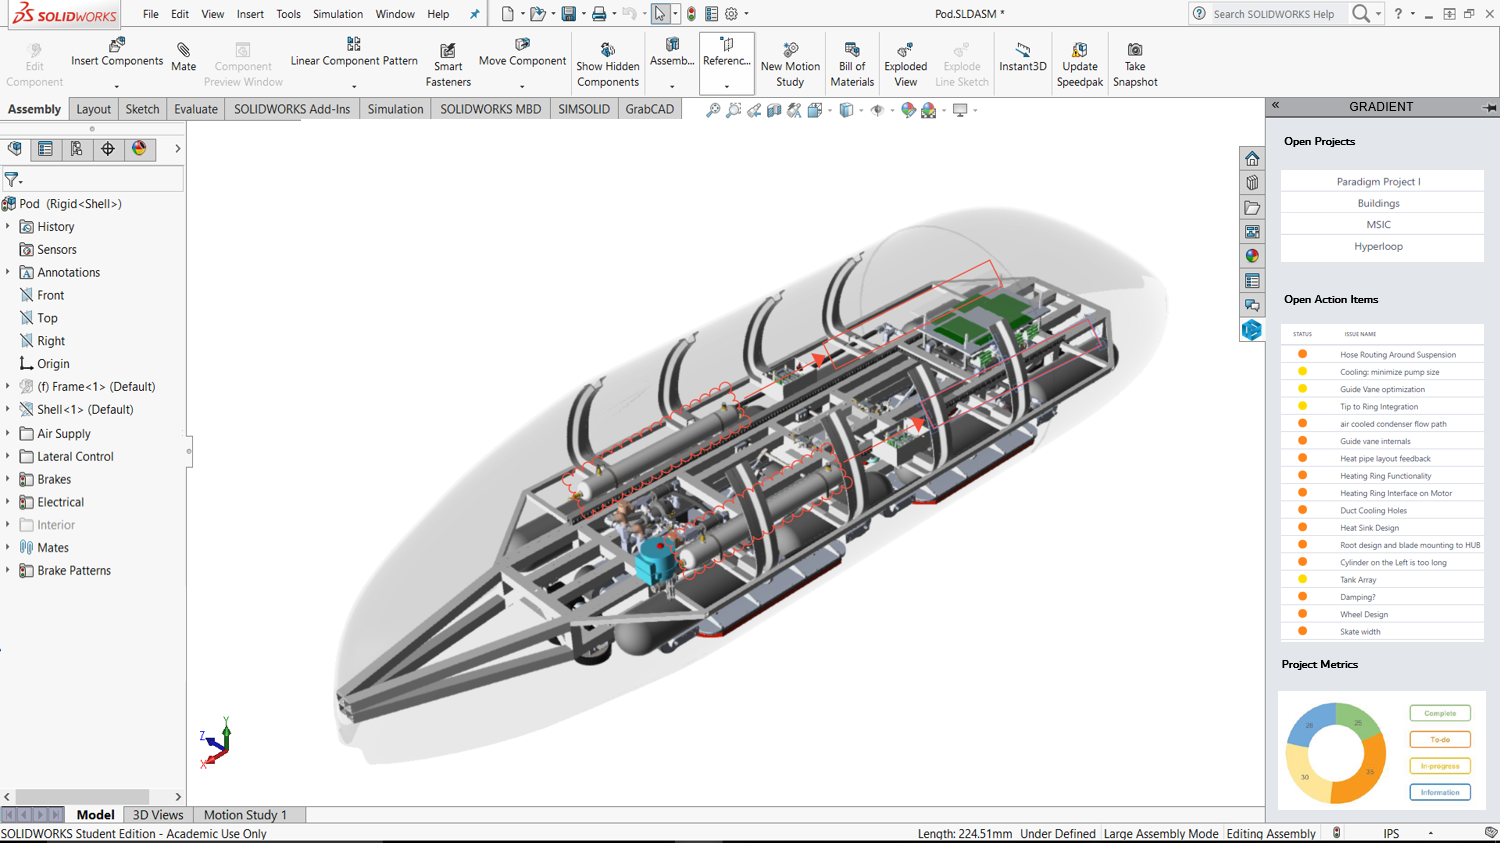The height and width of the screenshot is (843, 1500).
Task: Expand the Annotations folder
Action: point(8,272)
